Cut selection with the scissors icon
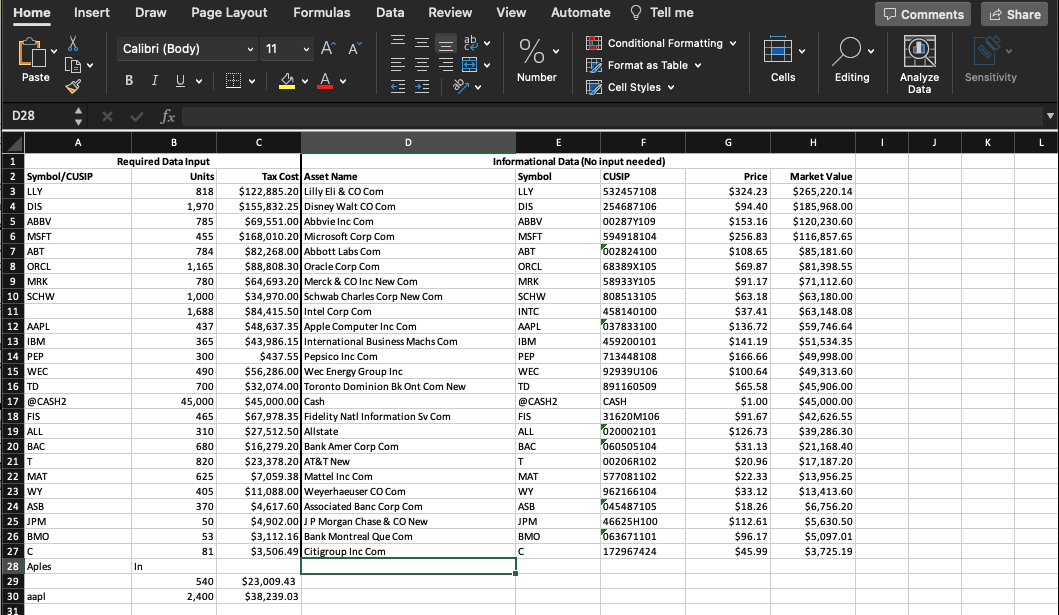 tap(73, 44)
